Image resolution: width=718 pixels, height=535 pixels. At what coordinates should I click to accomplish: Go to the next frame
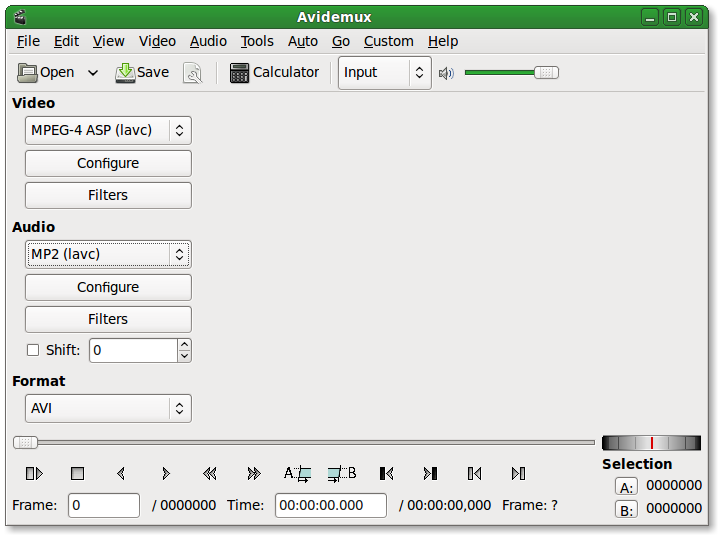[166, 474]
